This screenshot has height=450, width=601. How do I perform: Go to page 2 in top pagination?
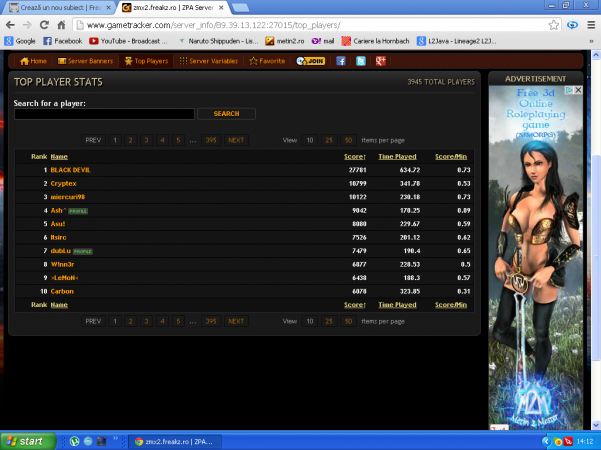pyautogui.click(x=130, y=140)
